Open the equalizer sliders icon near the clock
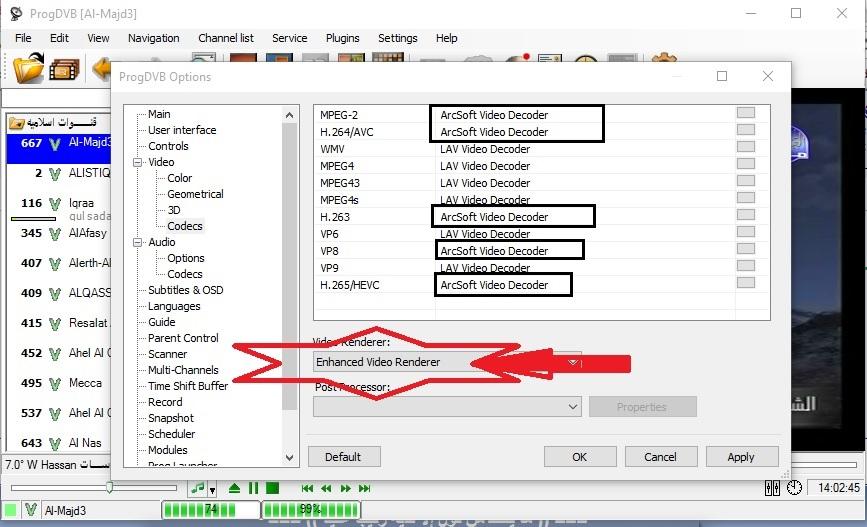The height and width of the screenshot is (527, 867). pos(772,488)
